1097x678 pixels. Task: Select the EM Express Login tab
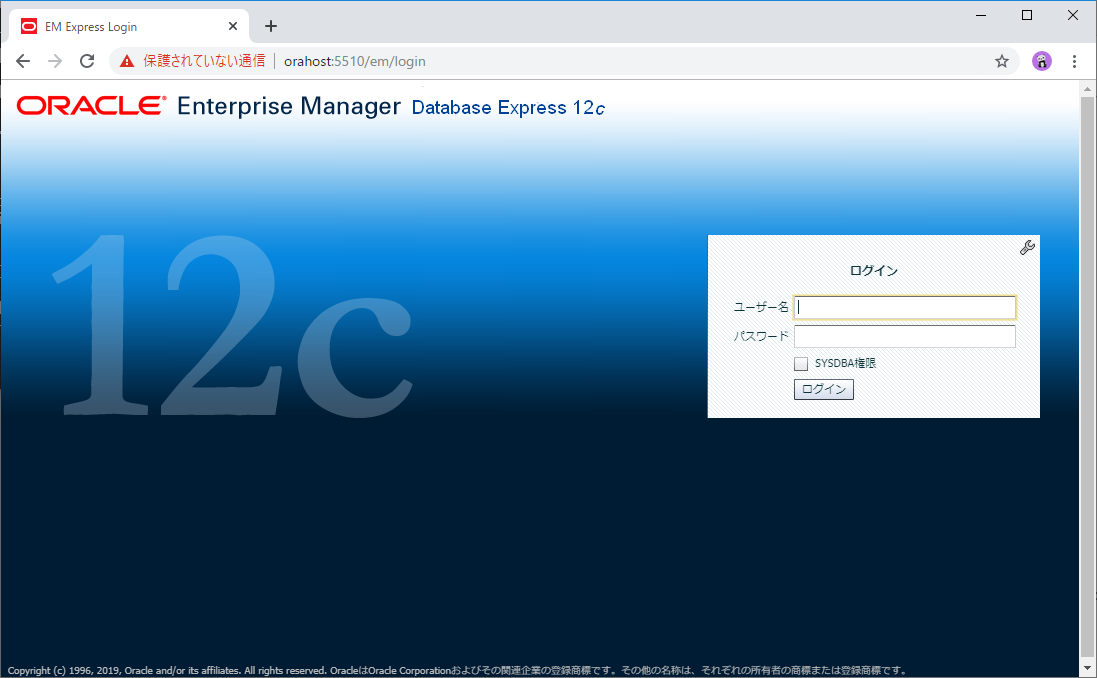pyautogui.click(x=129, y=27)
